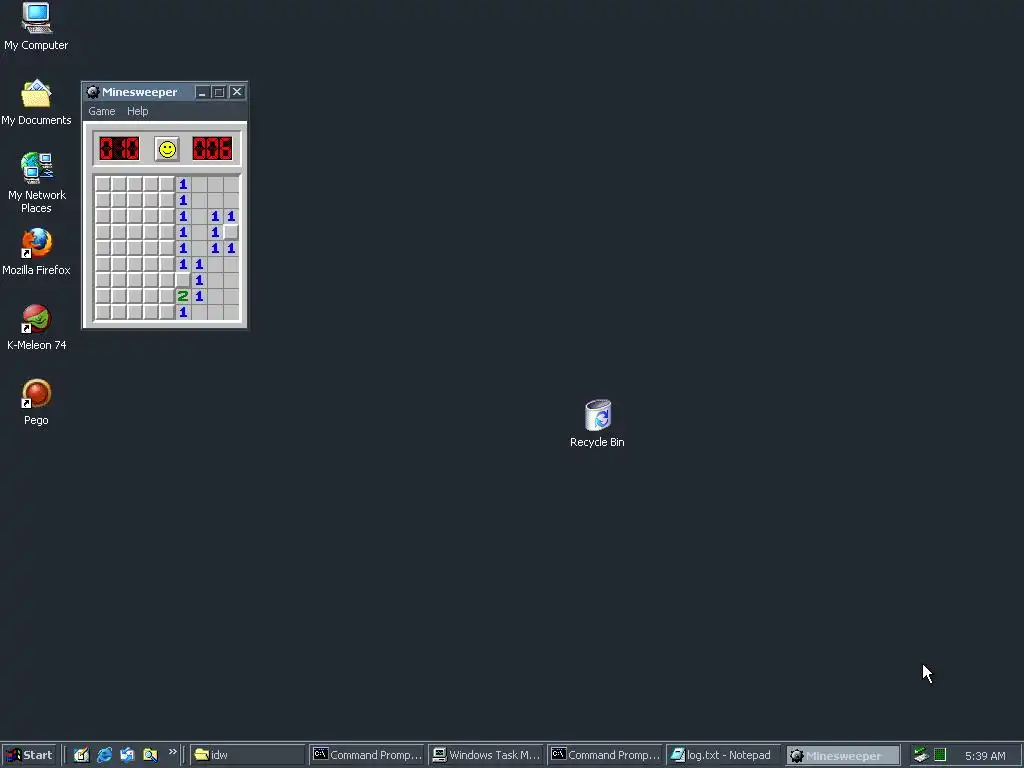Select the Mozilla Firefox shortcut icon

click(x=36, y=252)
